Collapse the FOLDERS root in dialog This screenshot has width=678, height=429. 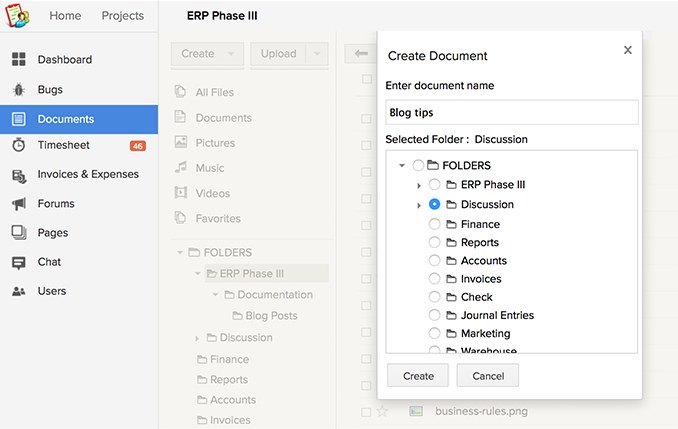tap(402, 165)
